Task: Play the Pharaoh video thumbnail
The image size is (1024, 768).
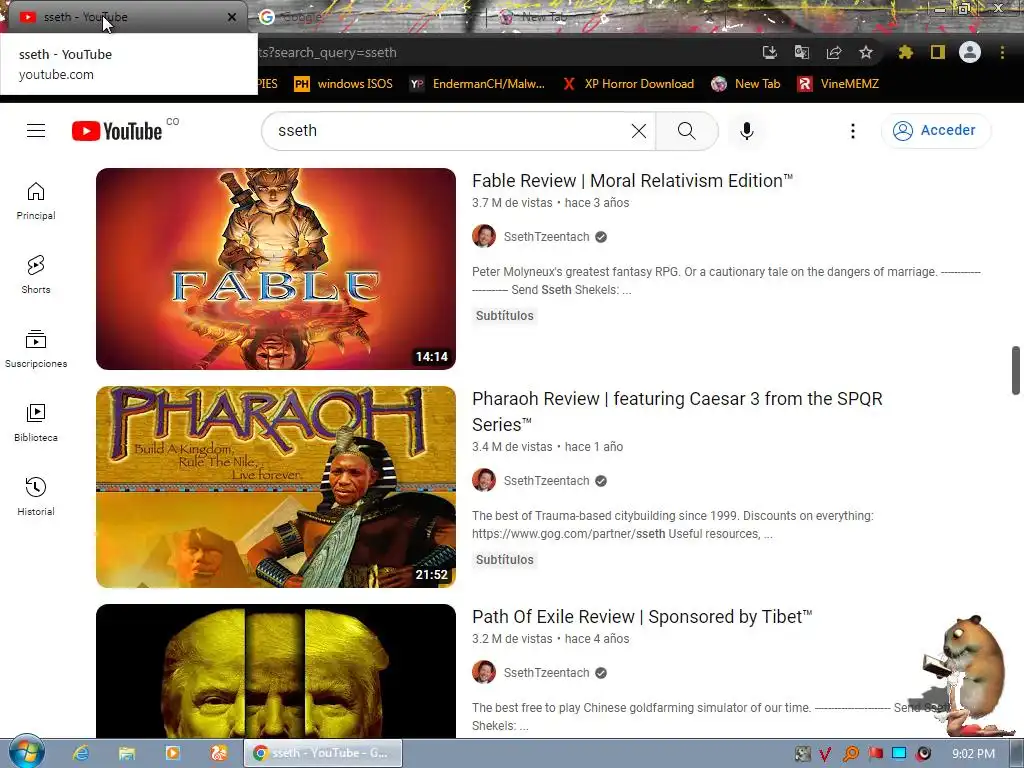Action: [276, 487]
